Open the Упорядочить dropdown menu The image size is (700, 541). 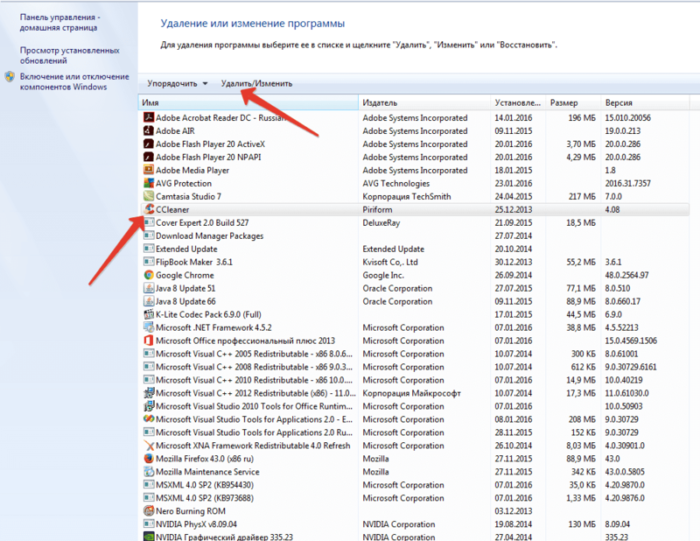click(x=177, y=83)
